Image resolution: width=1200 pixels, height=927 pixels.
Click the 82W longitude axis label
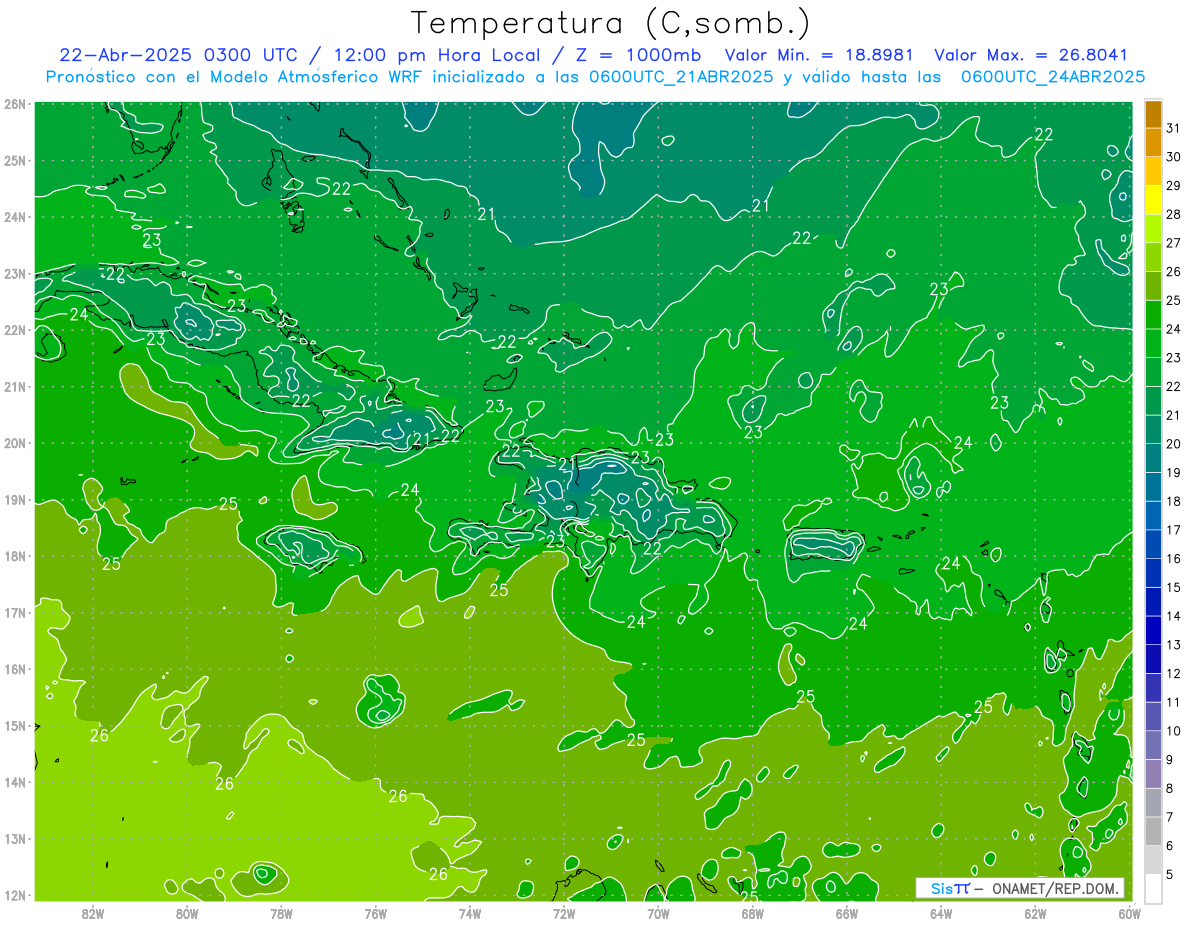click(93, 913)
